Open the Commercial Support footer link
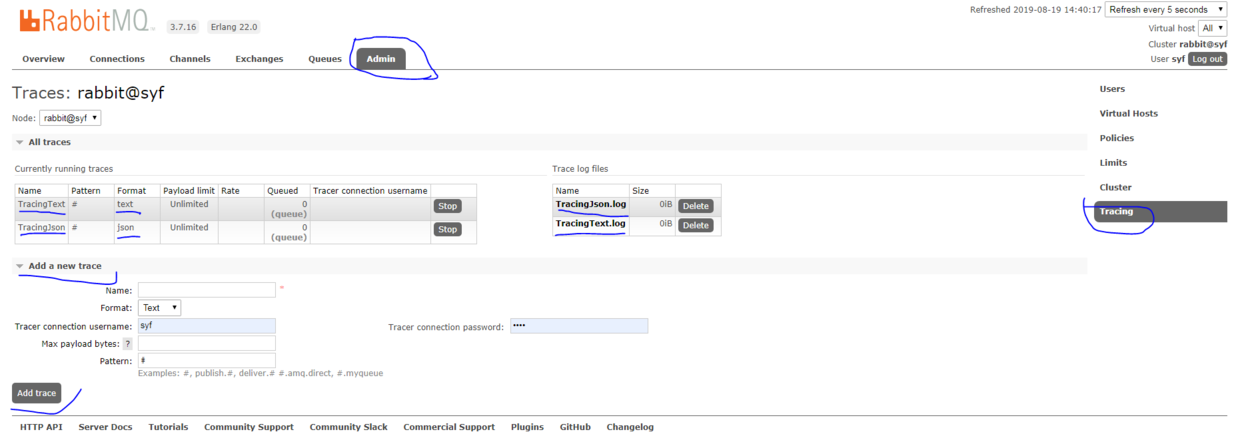The width and height of the screenshot is (1240, 444). (x=449, y=427)
